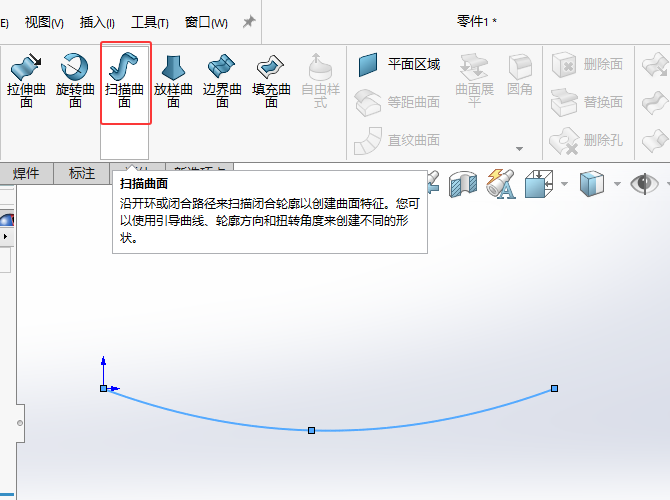The image size is (670, 500).
Task: Select the 扫描曲面 swept surface tool
Action: click(x=125, y=80)
